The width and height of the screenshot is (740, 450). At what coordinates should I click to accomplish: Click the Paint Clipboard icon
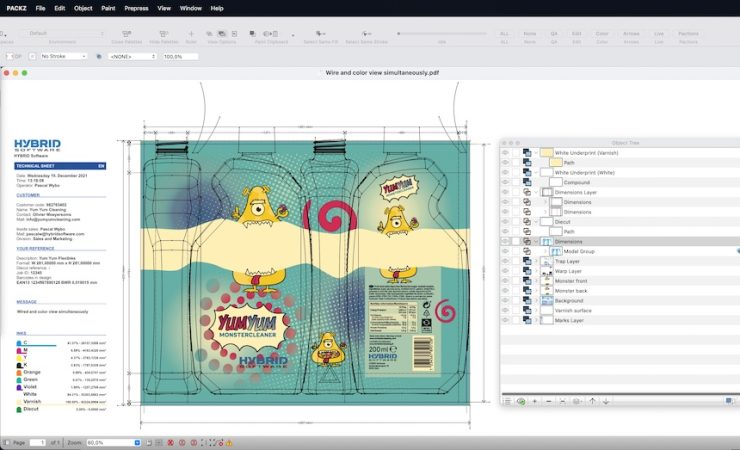pos(271,34)
